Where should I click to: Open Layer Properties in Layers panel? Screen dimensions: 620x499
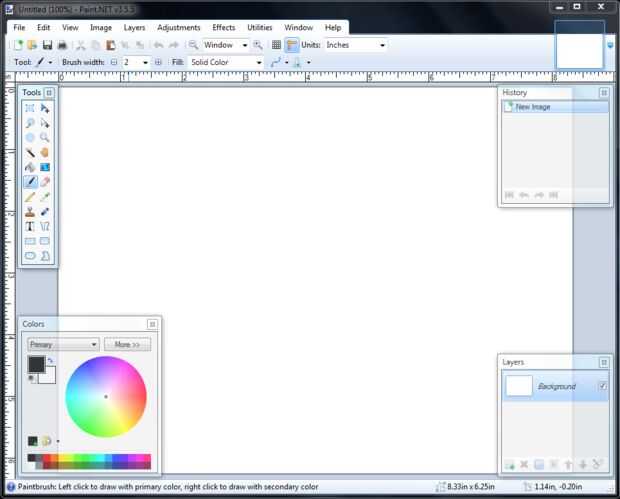click(x=597, y=465)
